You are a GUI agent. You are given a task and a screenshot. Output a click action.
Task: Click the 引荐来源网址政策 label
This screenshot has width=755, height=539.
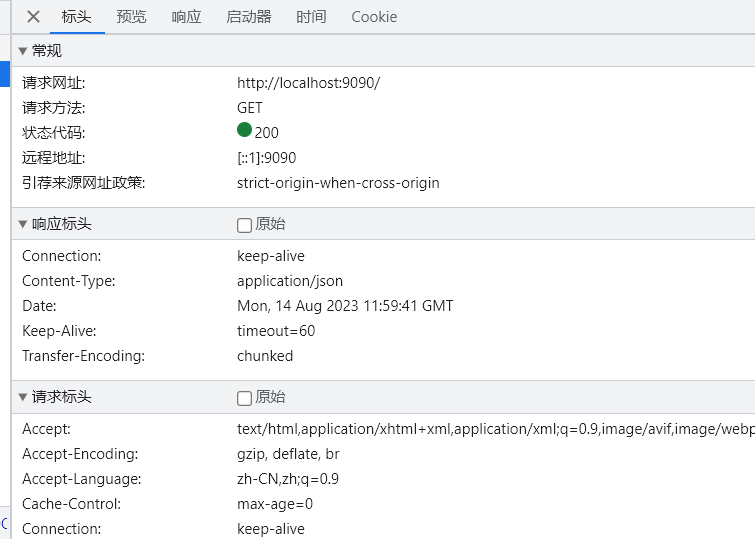pyautogui.click(x=83, y=183)
